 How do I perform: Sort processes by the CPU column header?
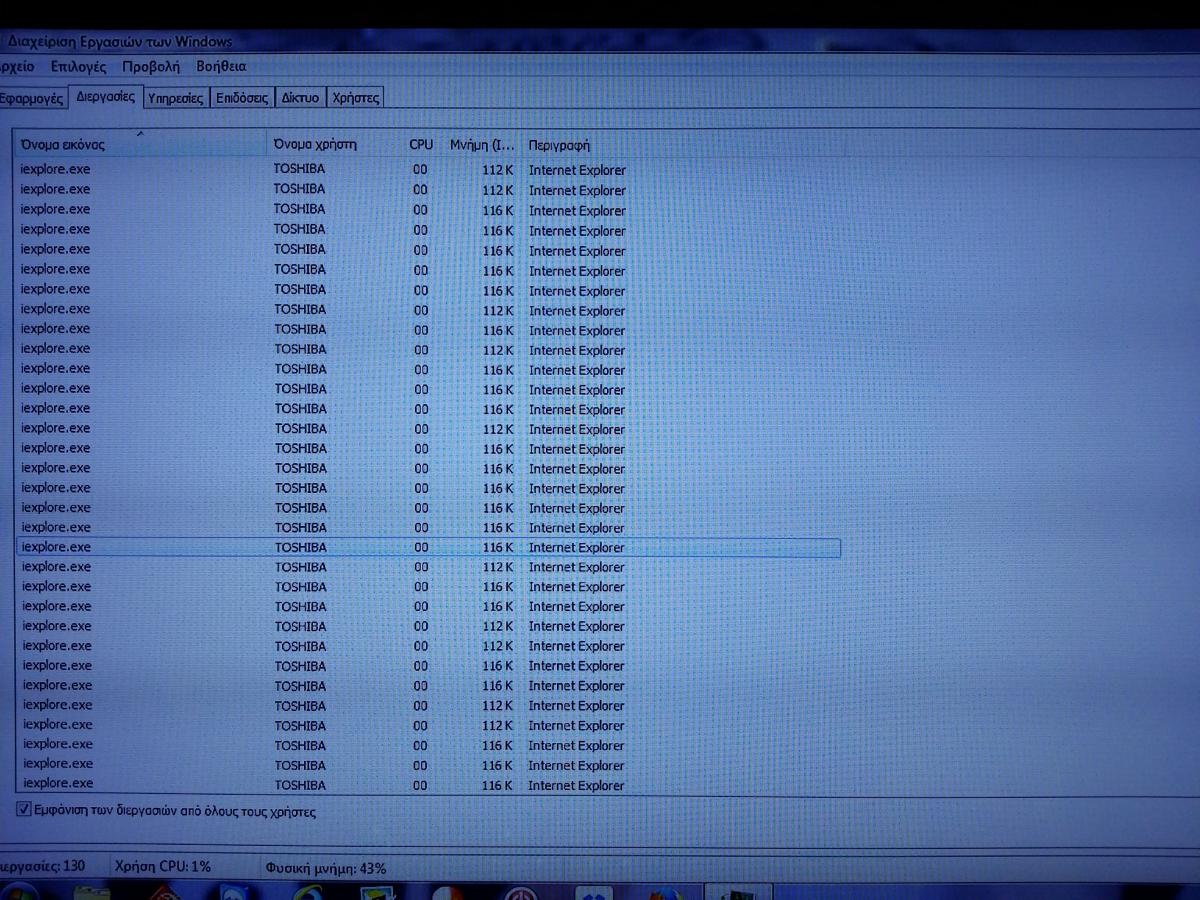tap(421, 144)
